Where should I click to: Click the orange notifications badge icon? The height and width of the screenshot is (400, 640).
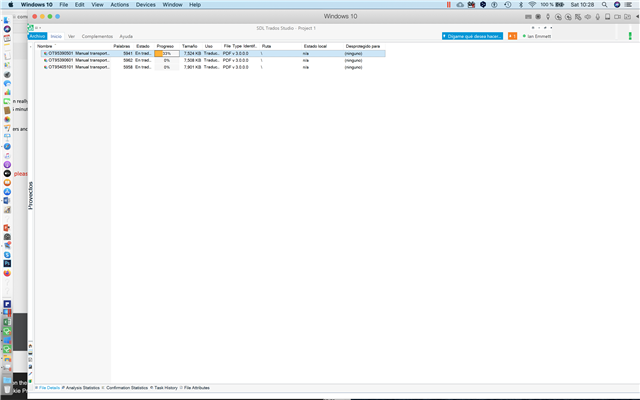tap(512, 36)
